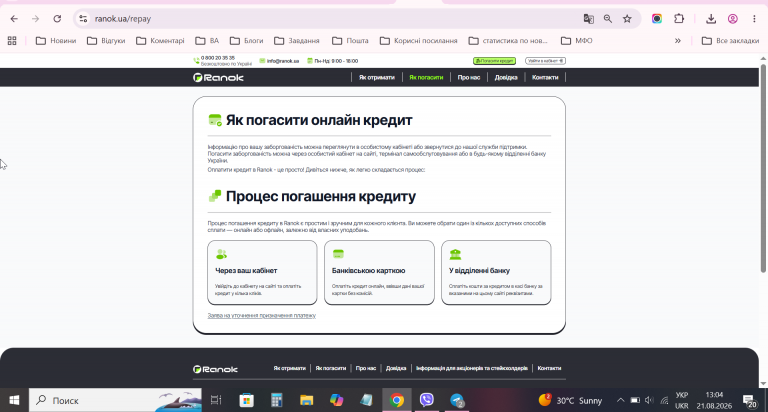Screen dimensions: 768x412
Task: Open Chrome downloads
Action: [711, 19]
